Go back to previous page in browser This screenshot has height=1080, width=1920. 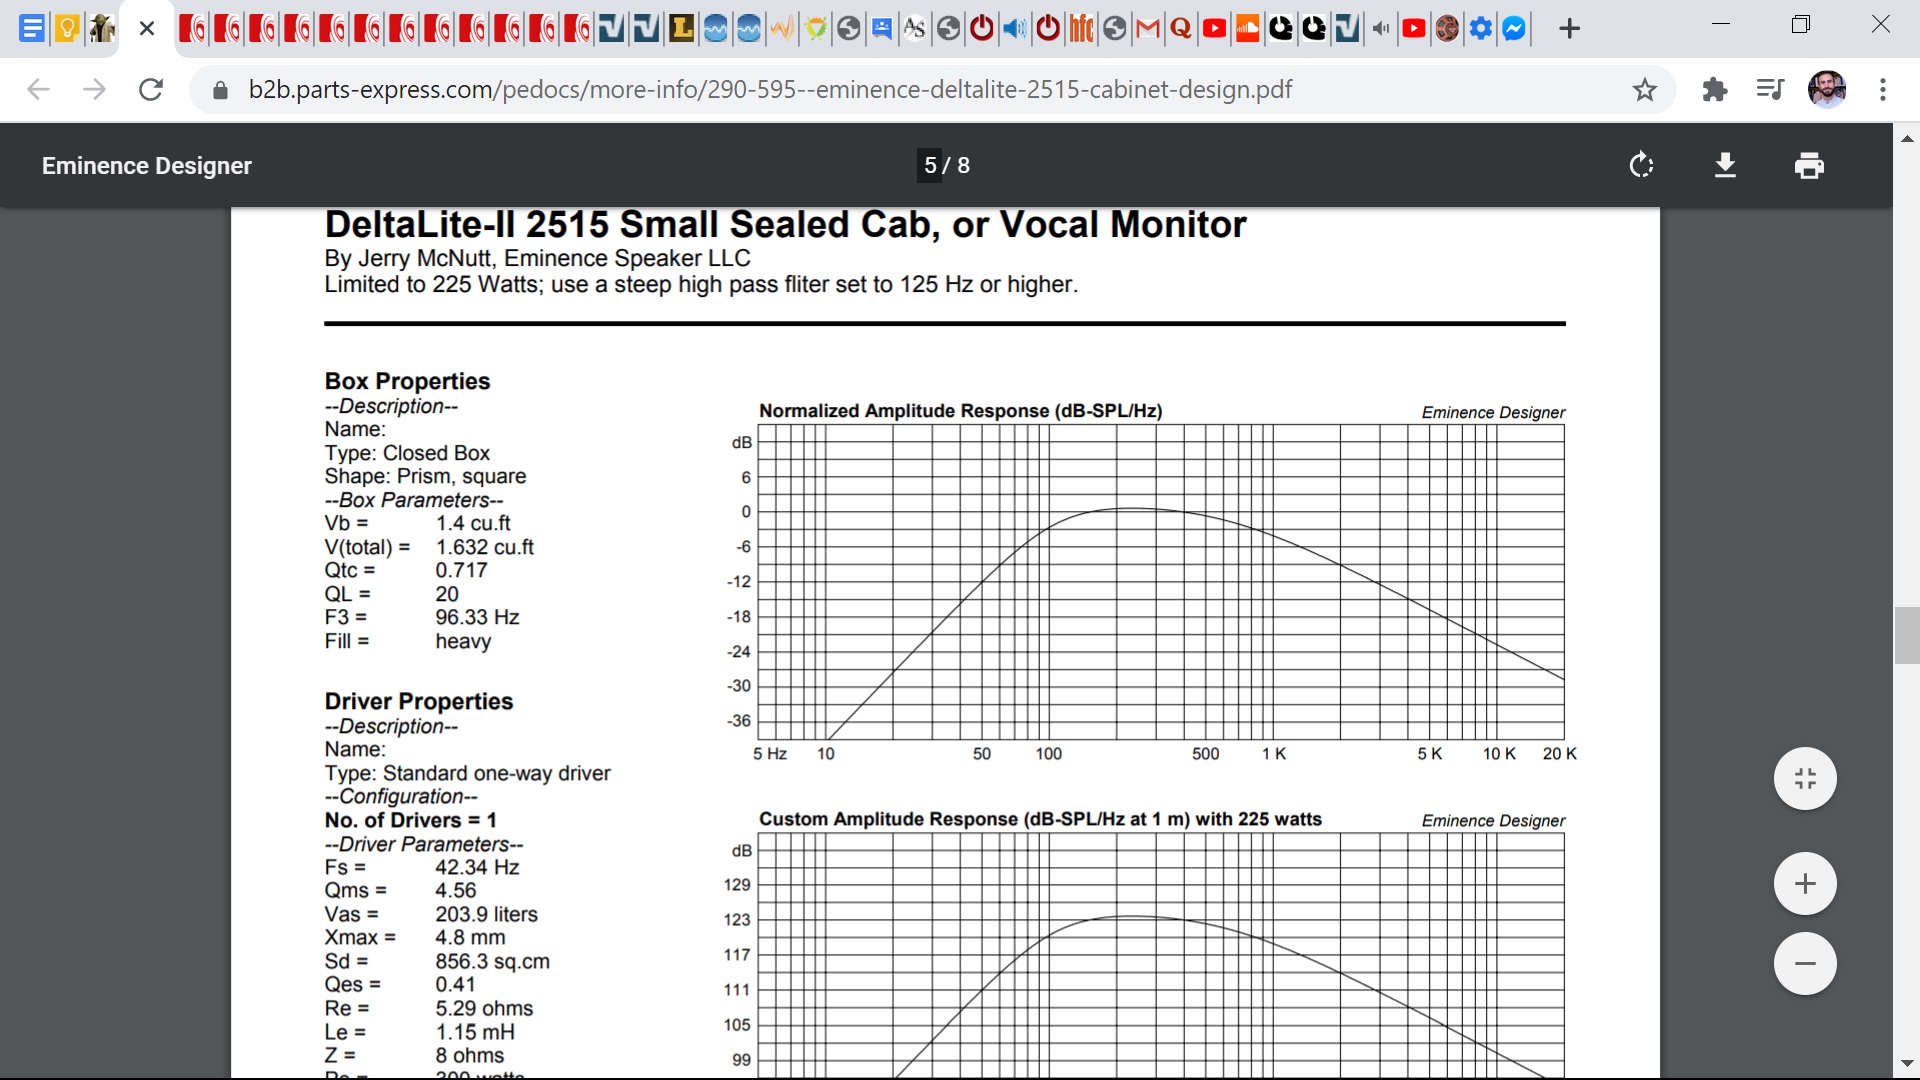click(x=38, y=89)
